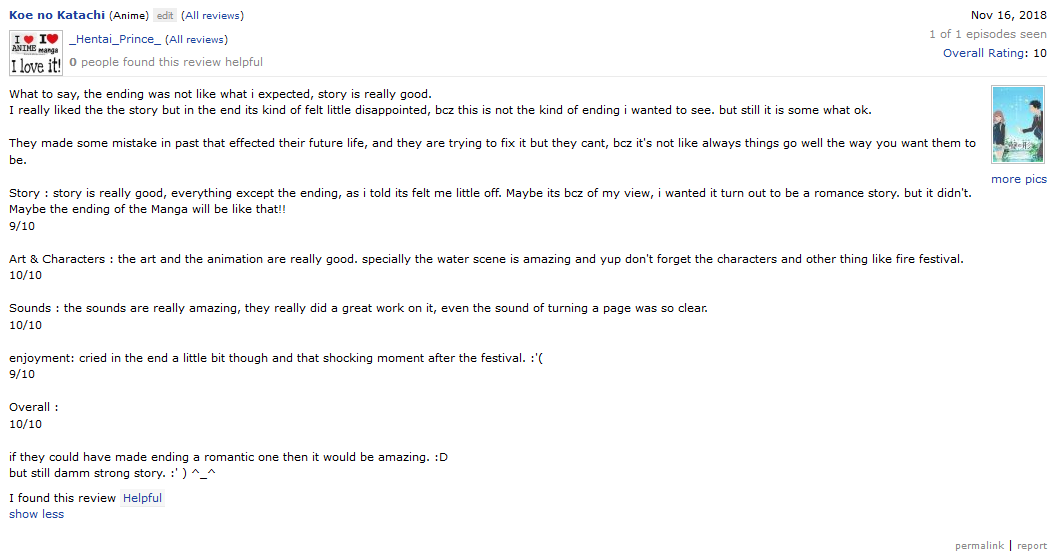This screenshot has height=556, width=1053.
Task: View All reviews by _Hentai_Prince_
Action: (196, 39)
